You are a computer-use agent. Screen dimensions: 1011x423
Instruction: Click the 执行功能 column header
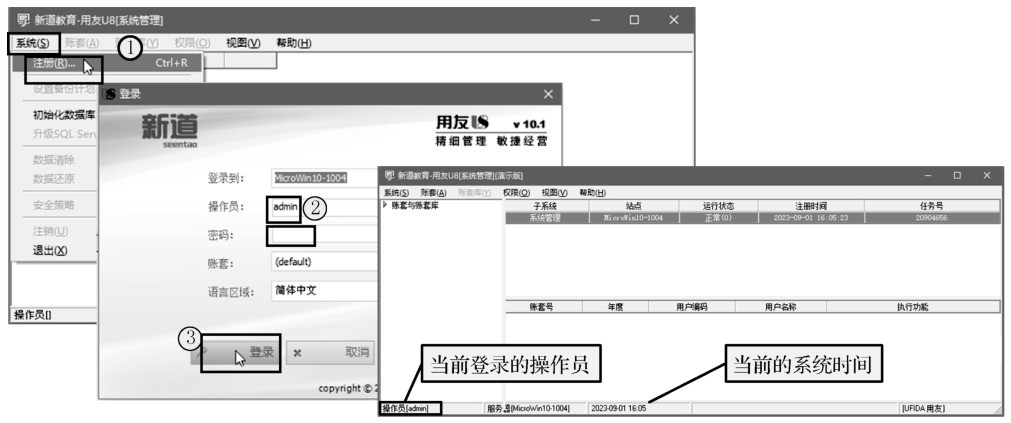click(x=913, y=307)
